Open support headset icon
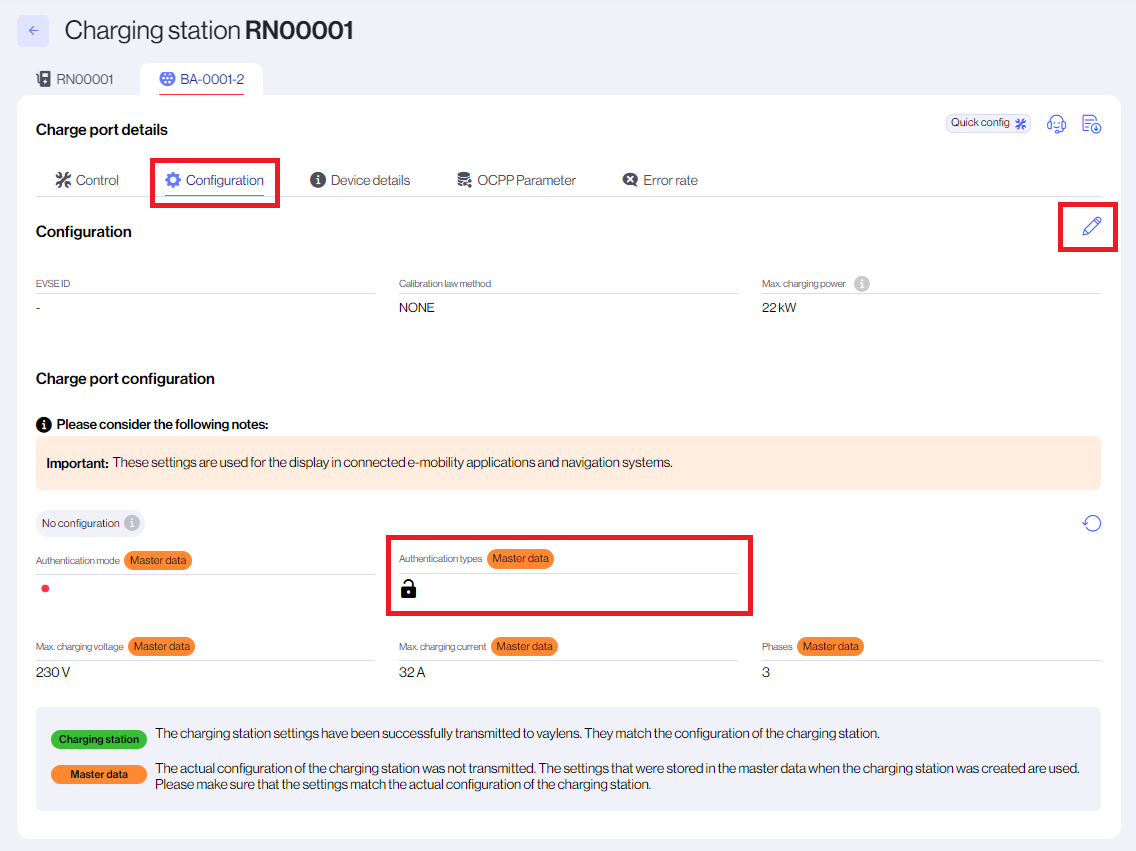The width and height of the screenshot is (1136, 851). click(x=1056, y=124)
